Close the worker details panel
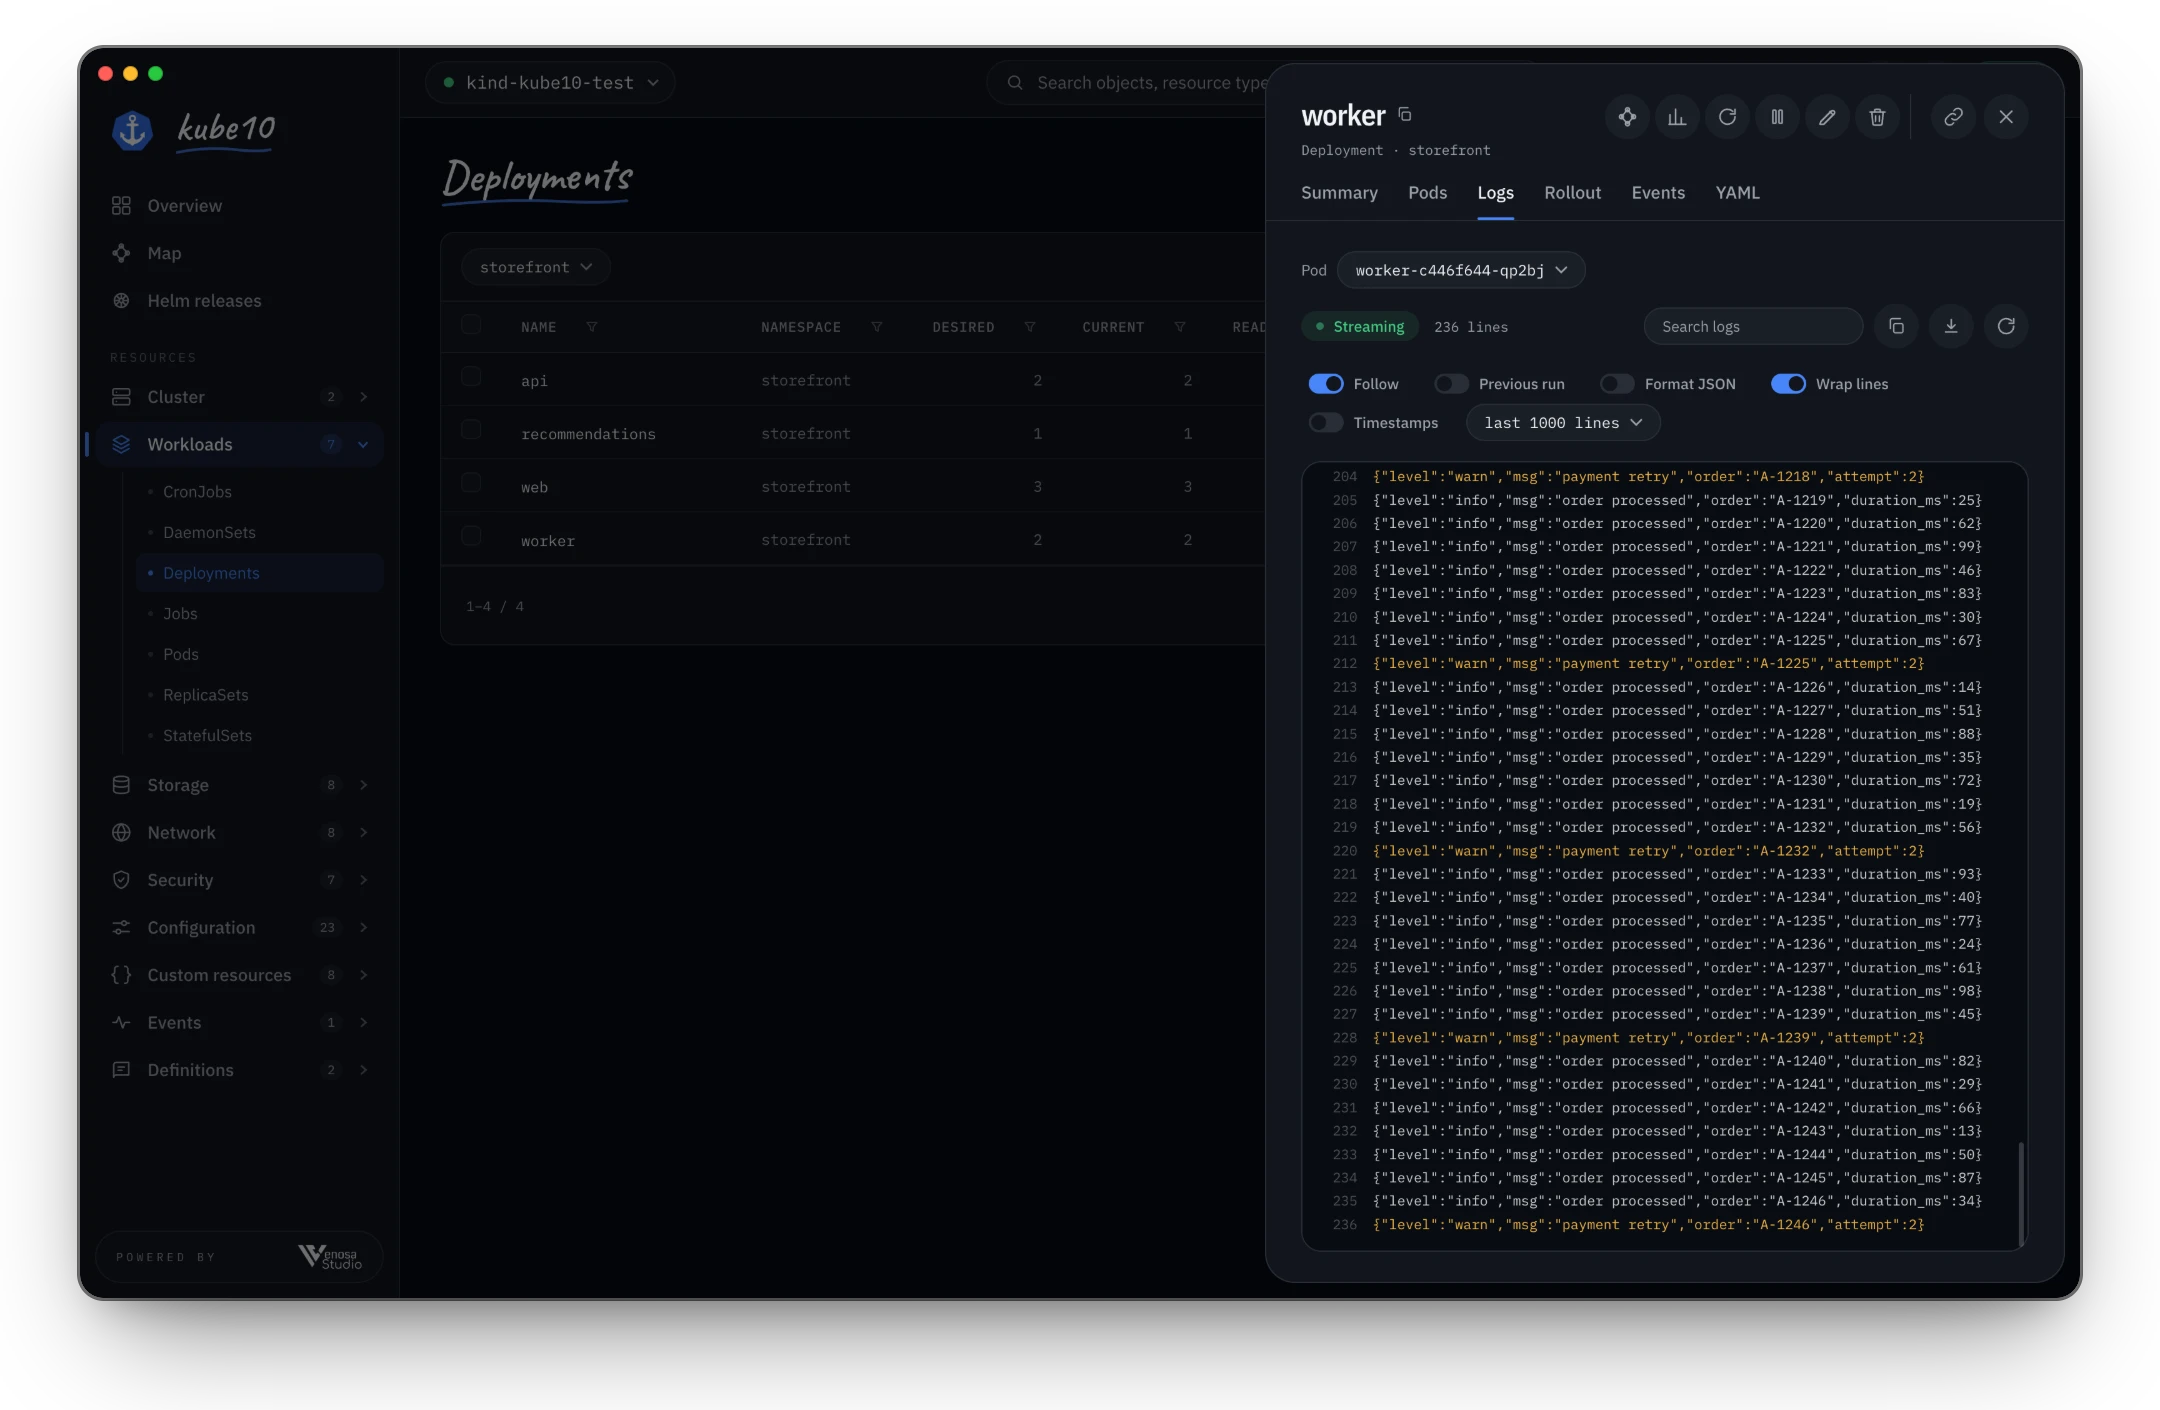The width and height of the screenshot is (2160, 1410). point(2006,117)
